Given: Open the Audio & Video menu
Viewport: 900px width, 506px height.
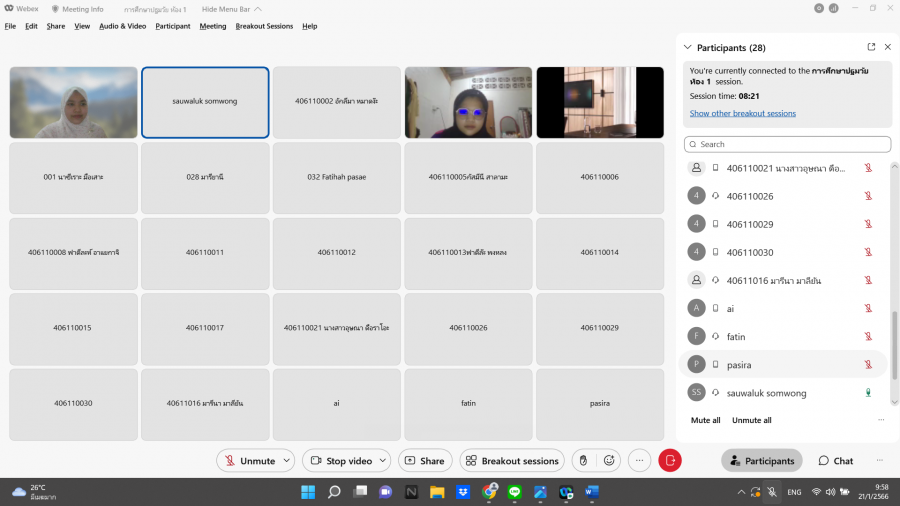Looking at the screenshot, I should click(x=122, y=26).
